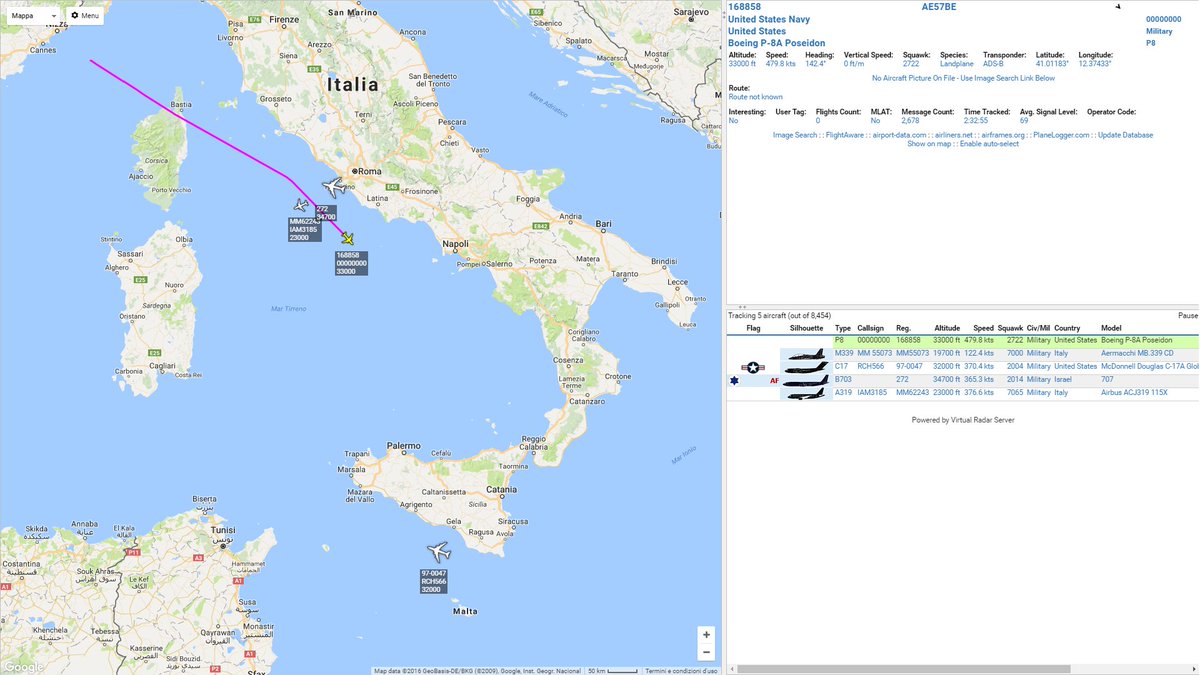The height and width of the screenshot is (675, 1200).
Task: Open the FlightAware link
Action: pyautogui.click(x=845, y=135)
